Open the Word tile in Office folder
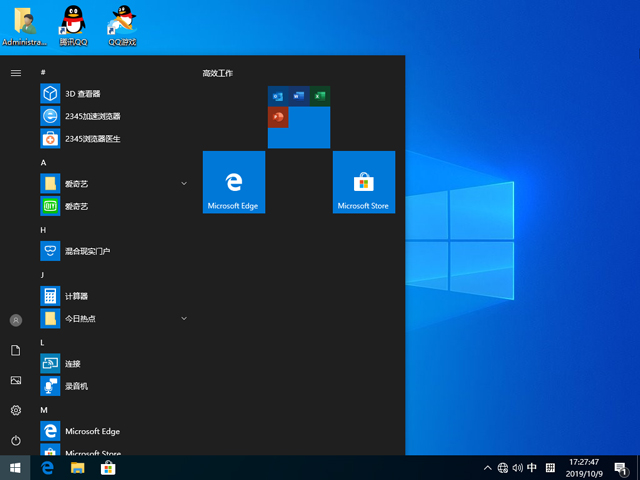 pyautogui.click(x=299, y=96)
